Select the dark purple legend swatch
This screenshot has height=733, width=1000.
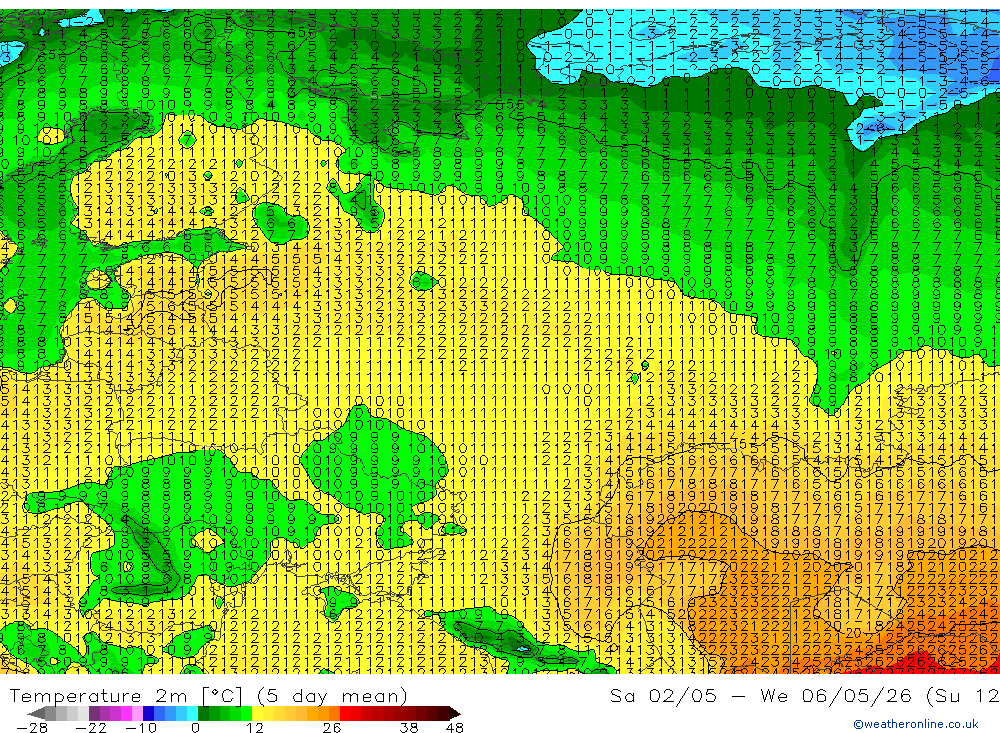94,714
